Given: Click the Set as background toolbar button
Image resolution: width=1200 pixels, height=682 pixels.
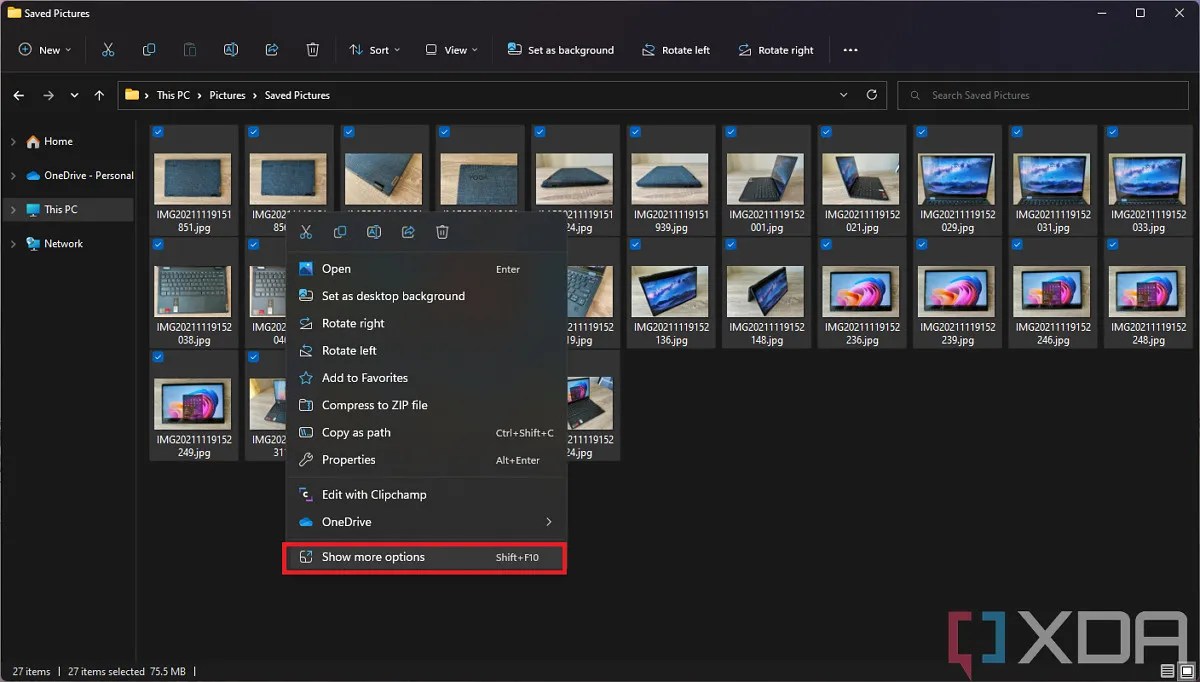Looking at the screenshot, I should pyautogui.click(x=561, y=49).
